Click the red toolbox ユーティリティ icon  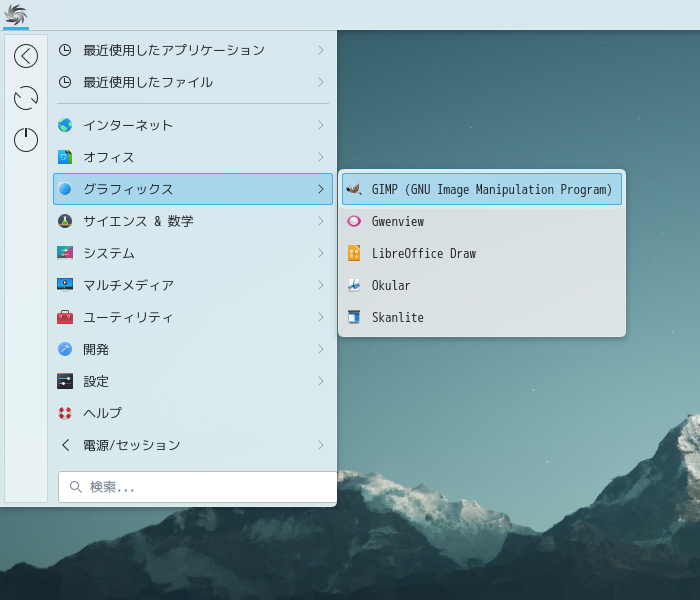(x=65, y=317)
